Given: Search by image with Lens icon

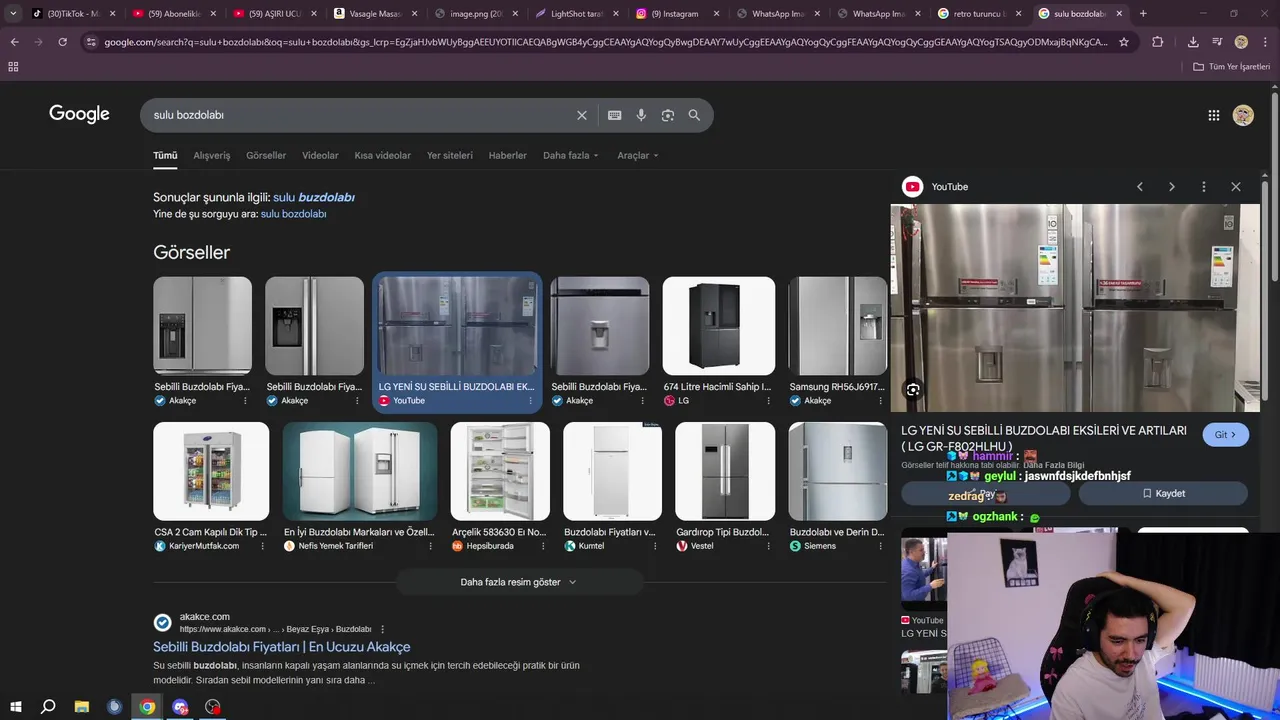Looking at the screenshot, I should [668, 115].
